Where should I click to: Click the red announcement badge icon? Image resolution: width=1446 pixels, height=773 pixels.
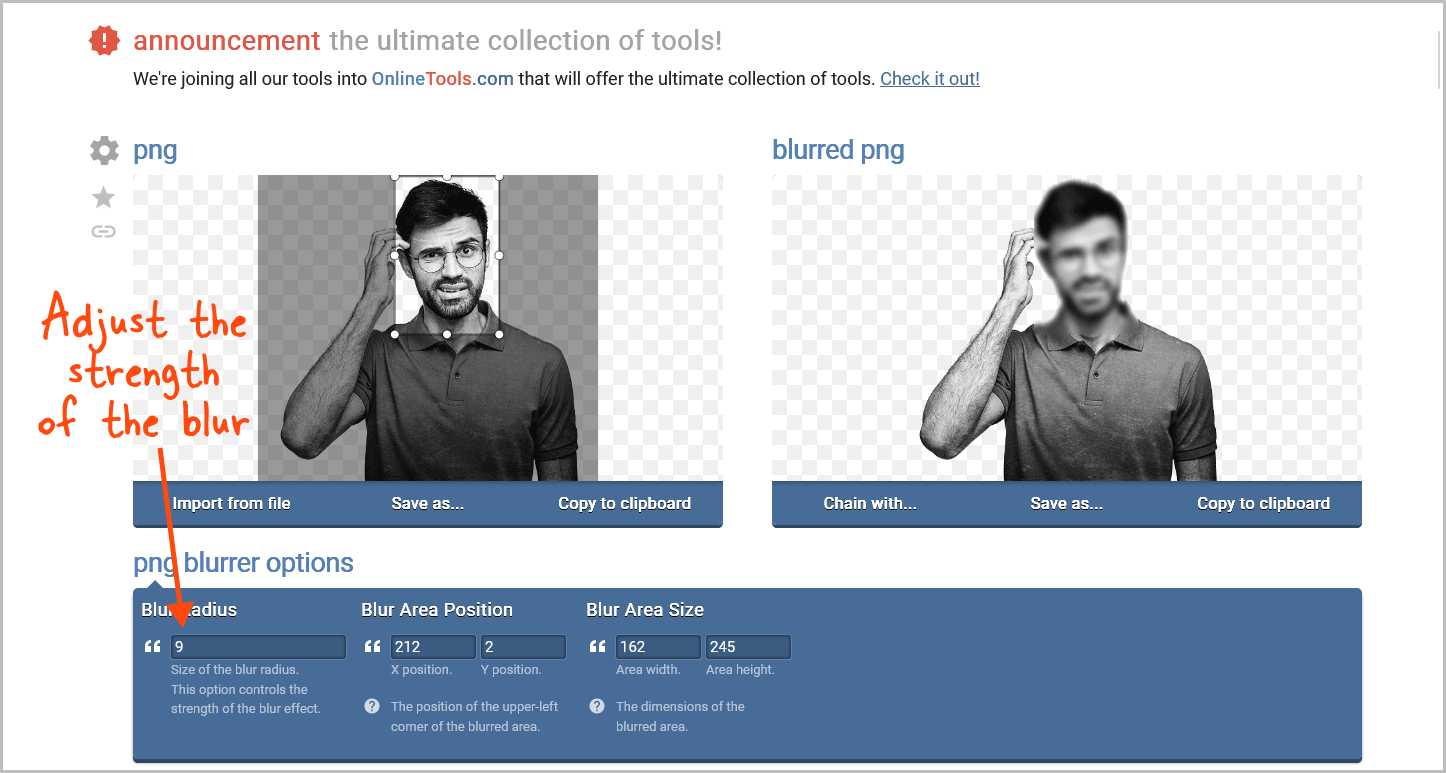click(104, 40)
